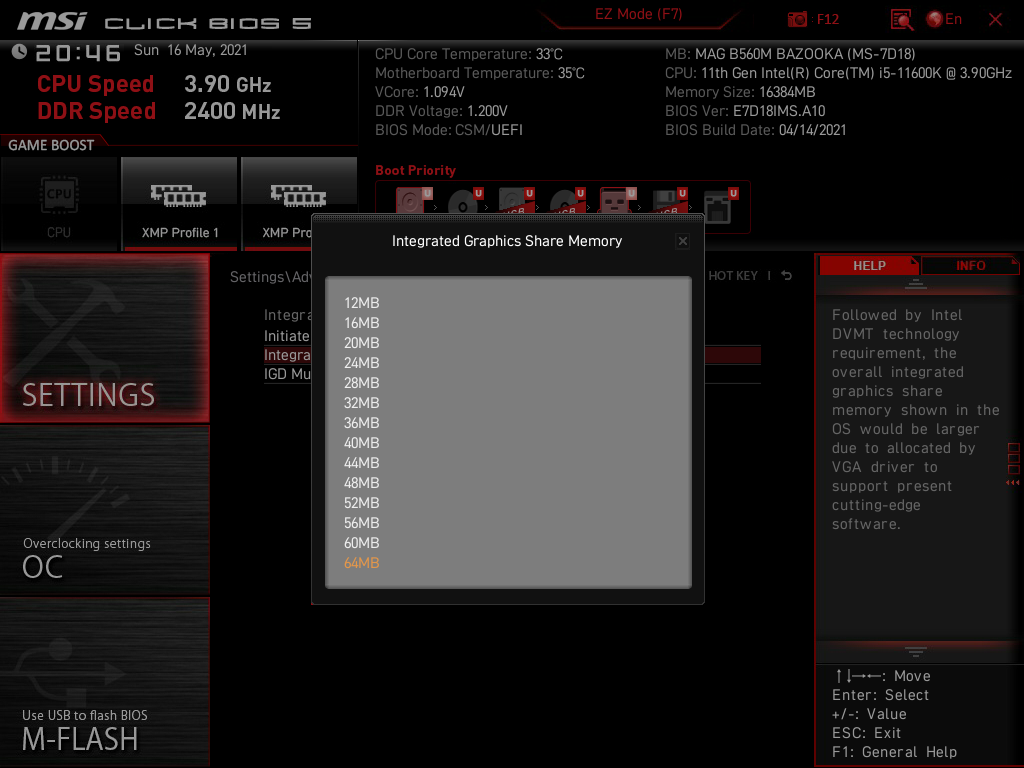Change language via En globe icon

click(x=944, y=19)
